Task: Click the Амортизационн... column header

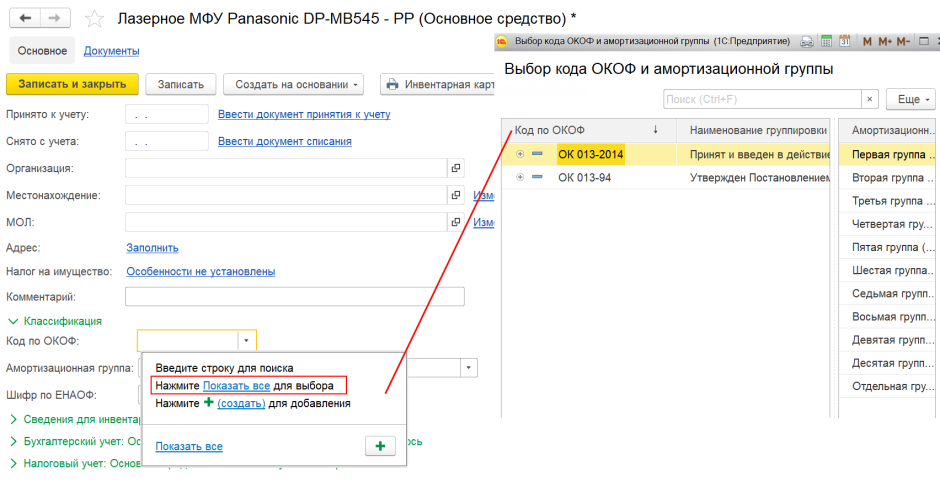Action: coord(888,130)
